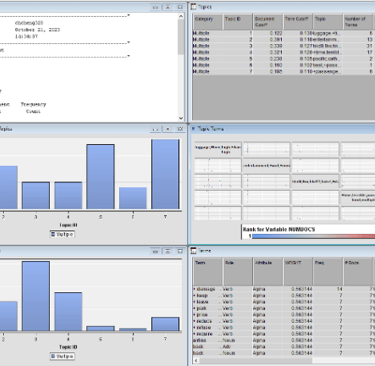Click the legend marker under the lower bar chart
Viewport: 375px width, 366px height.
coord(53,356)
